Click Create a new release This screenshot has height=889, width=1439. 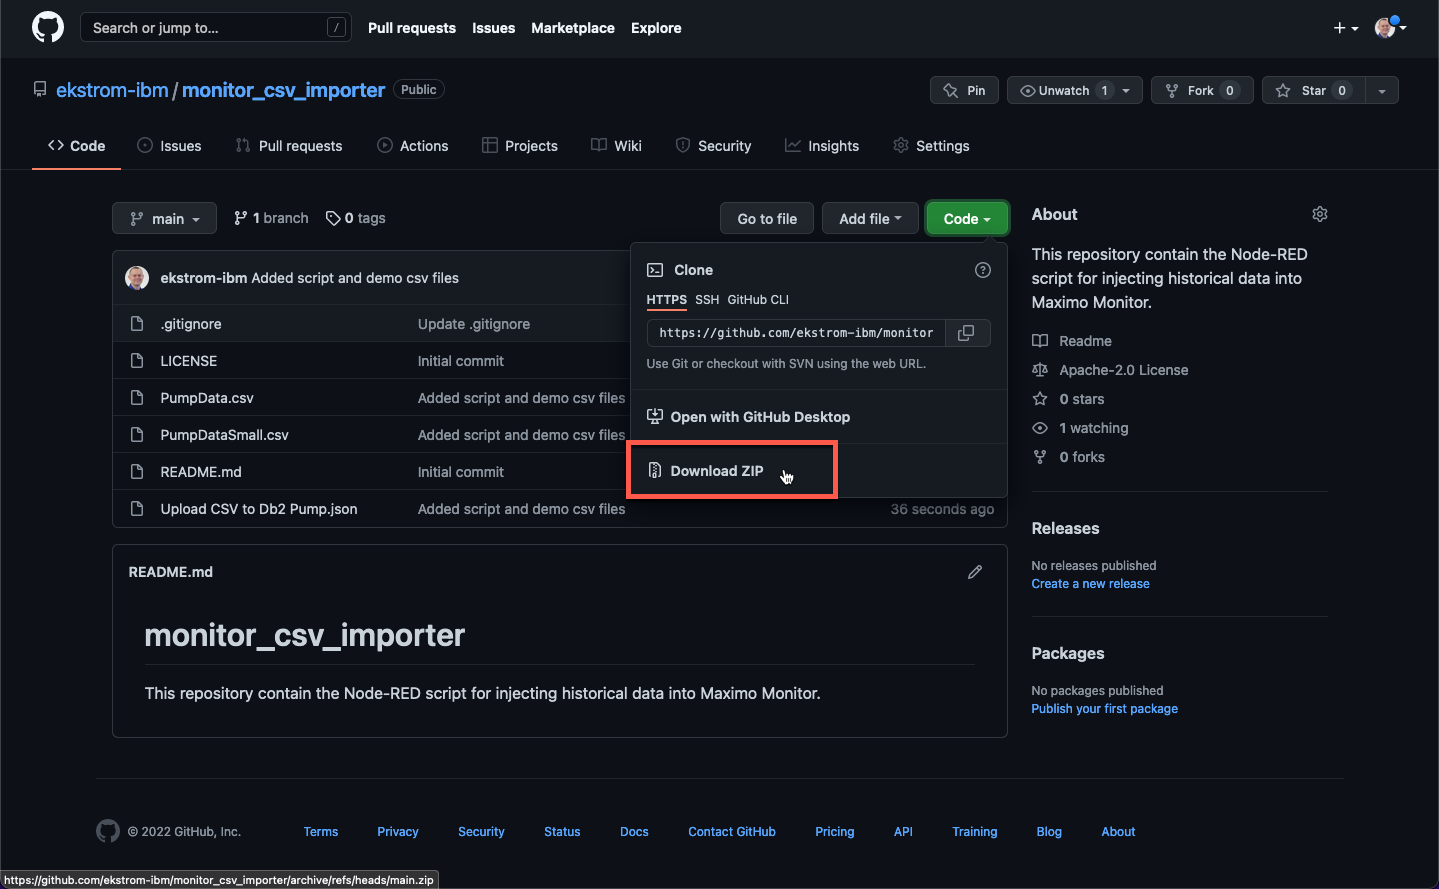[x=1090, y=584]
